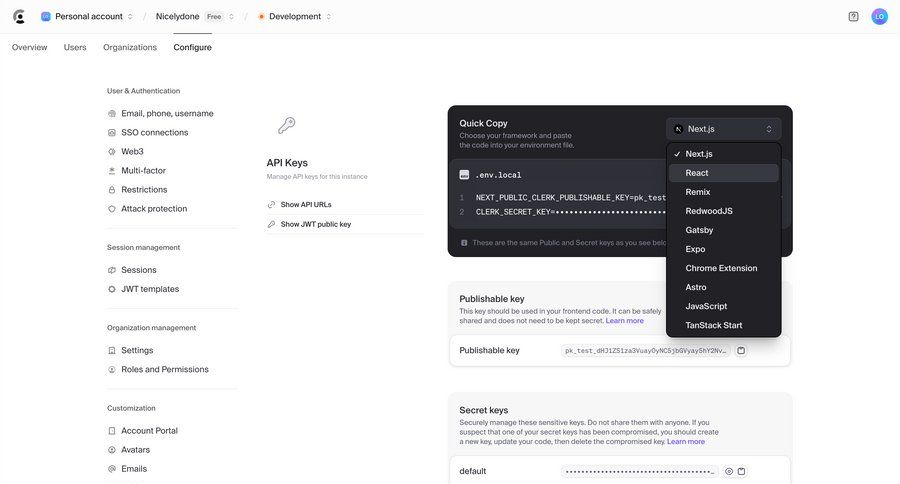Choose Gatsby in the framework list
Screen dimensions: 900x484
[723, 230]
